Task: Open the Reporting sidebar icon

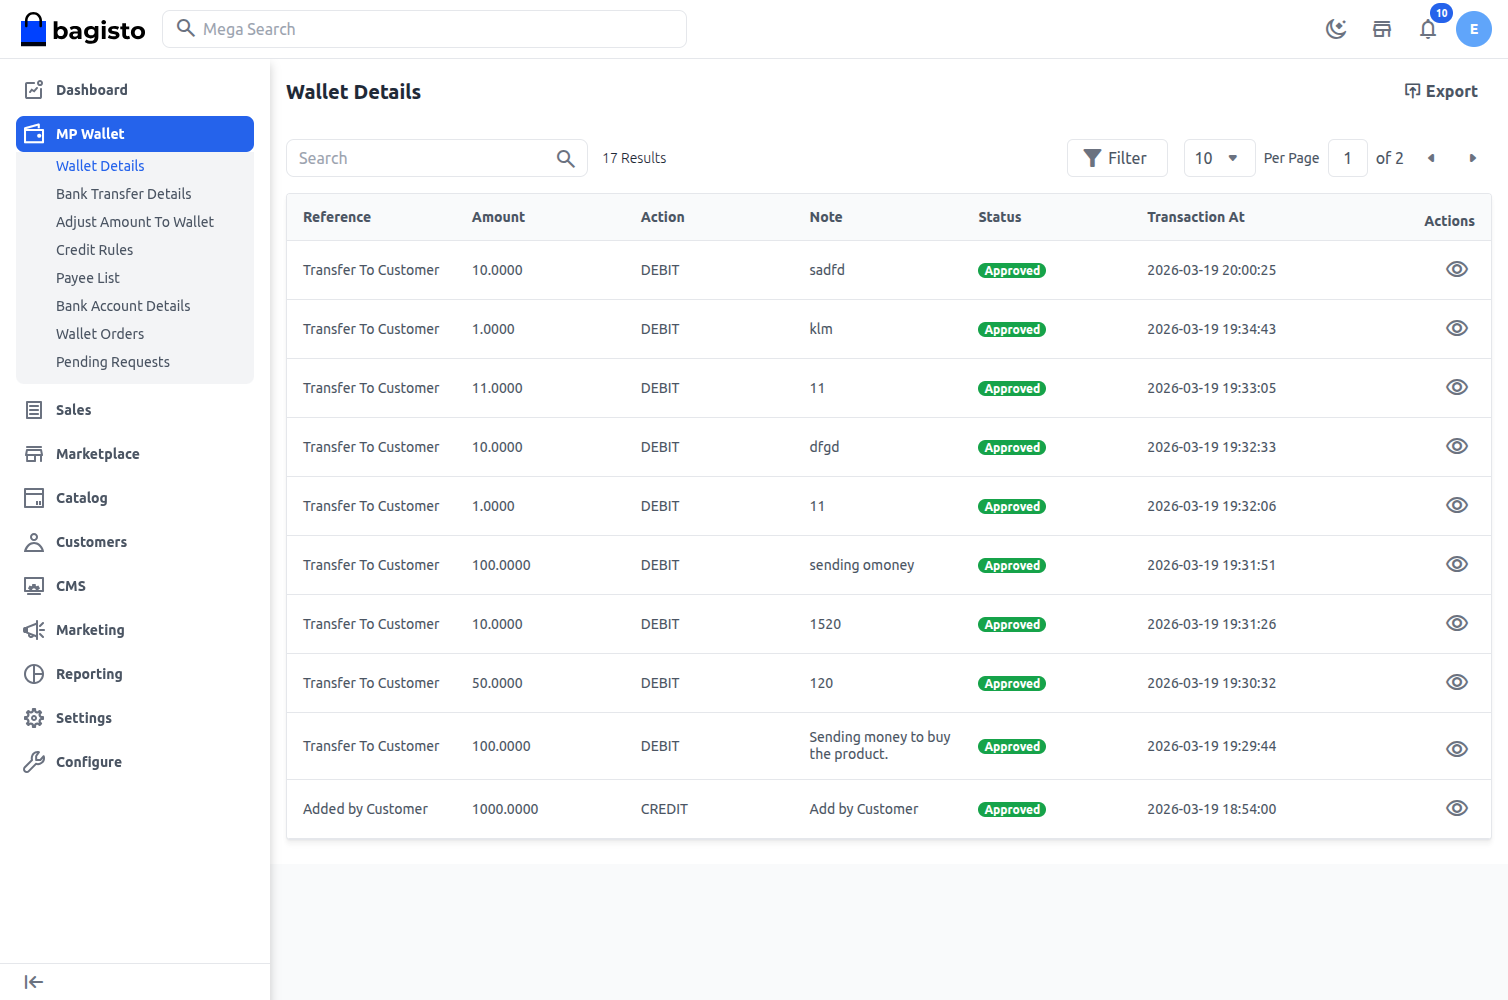Action: coord(33,673)
